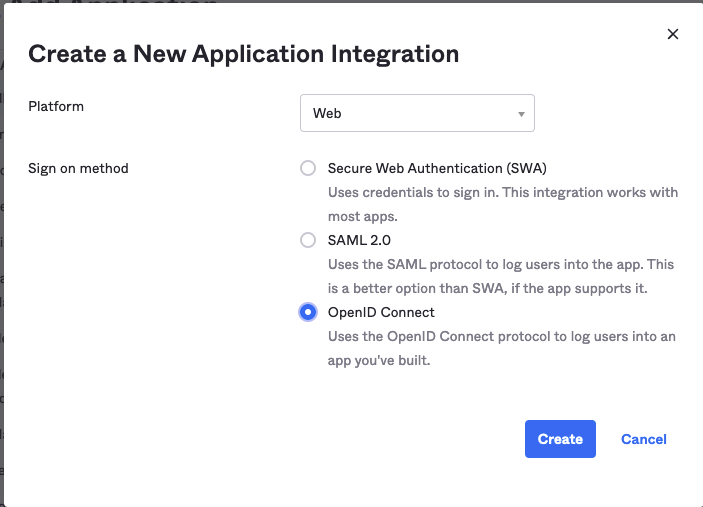703x507 pixels.
Task: Click the 'Web' value in Platform selector
Action: click(328, 114)
